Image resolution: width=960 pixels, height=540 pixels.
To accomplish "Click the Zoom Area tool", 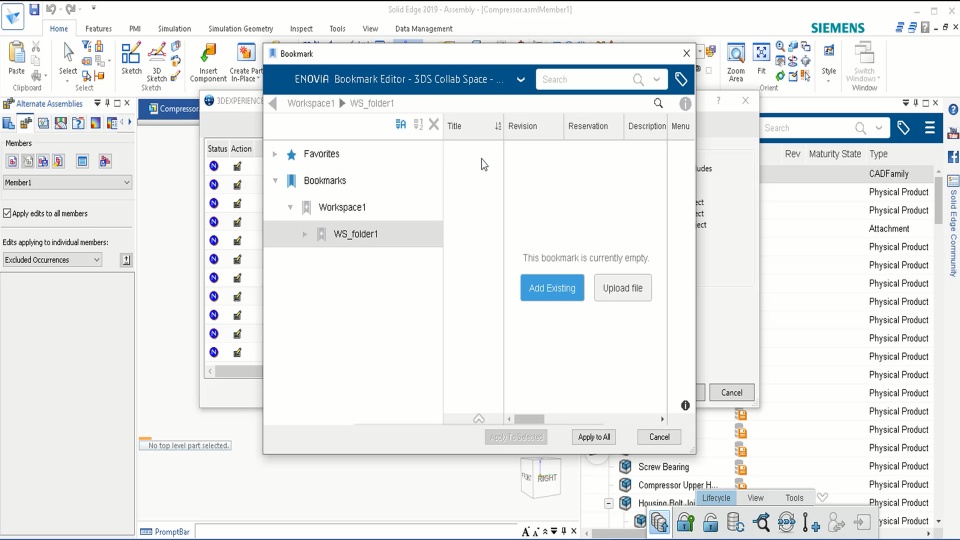I will [736, 53].
